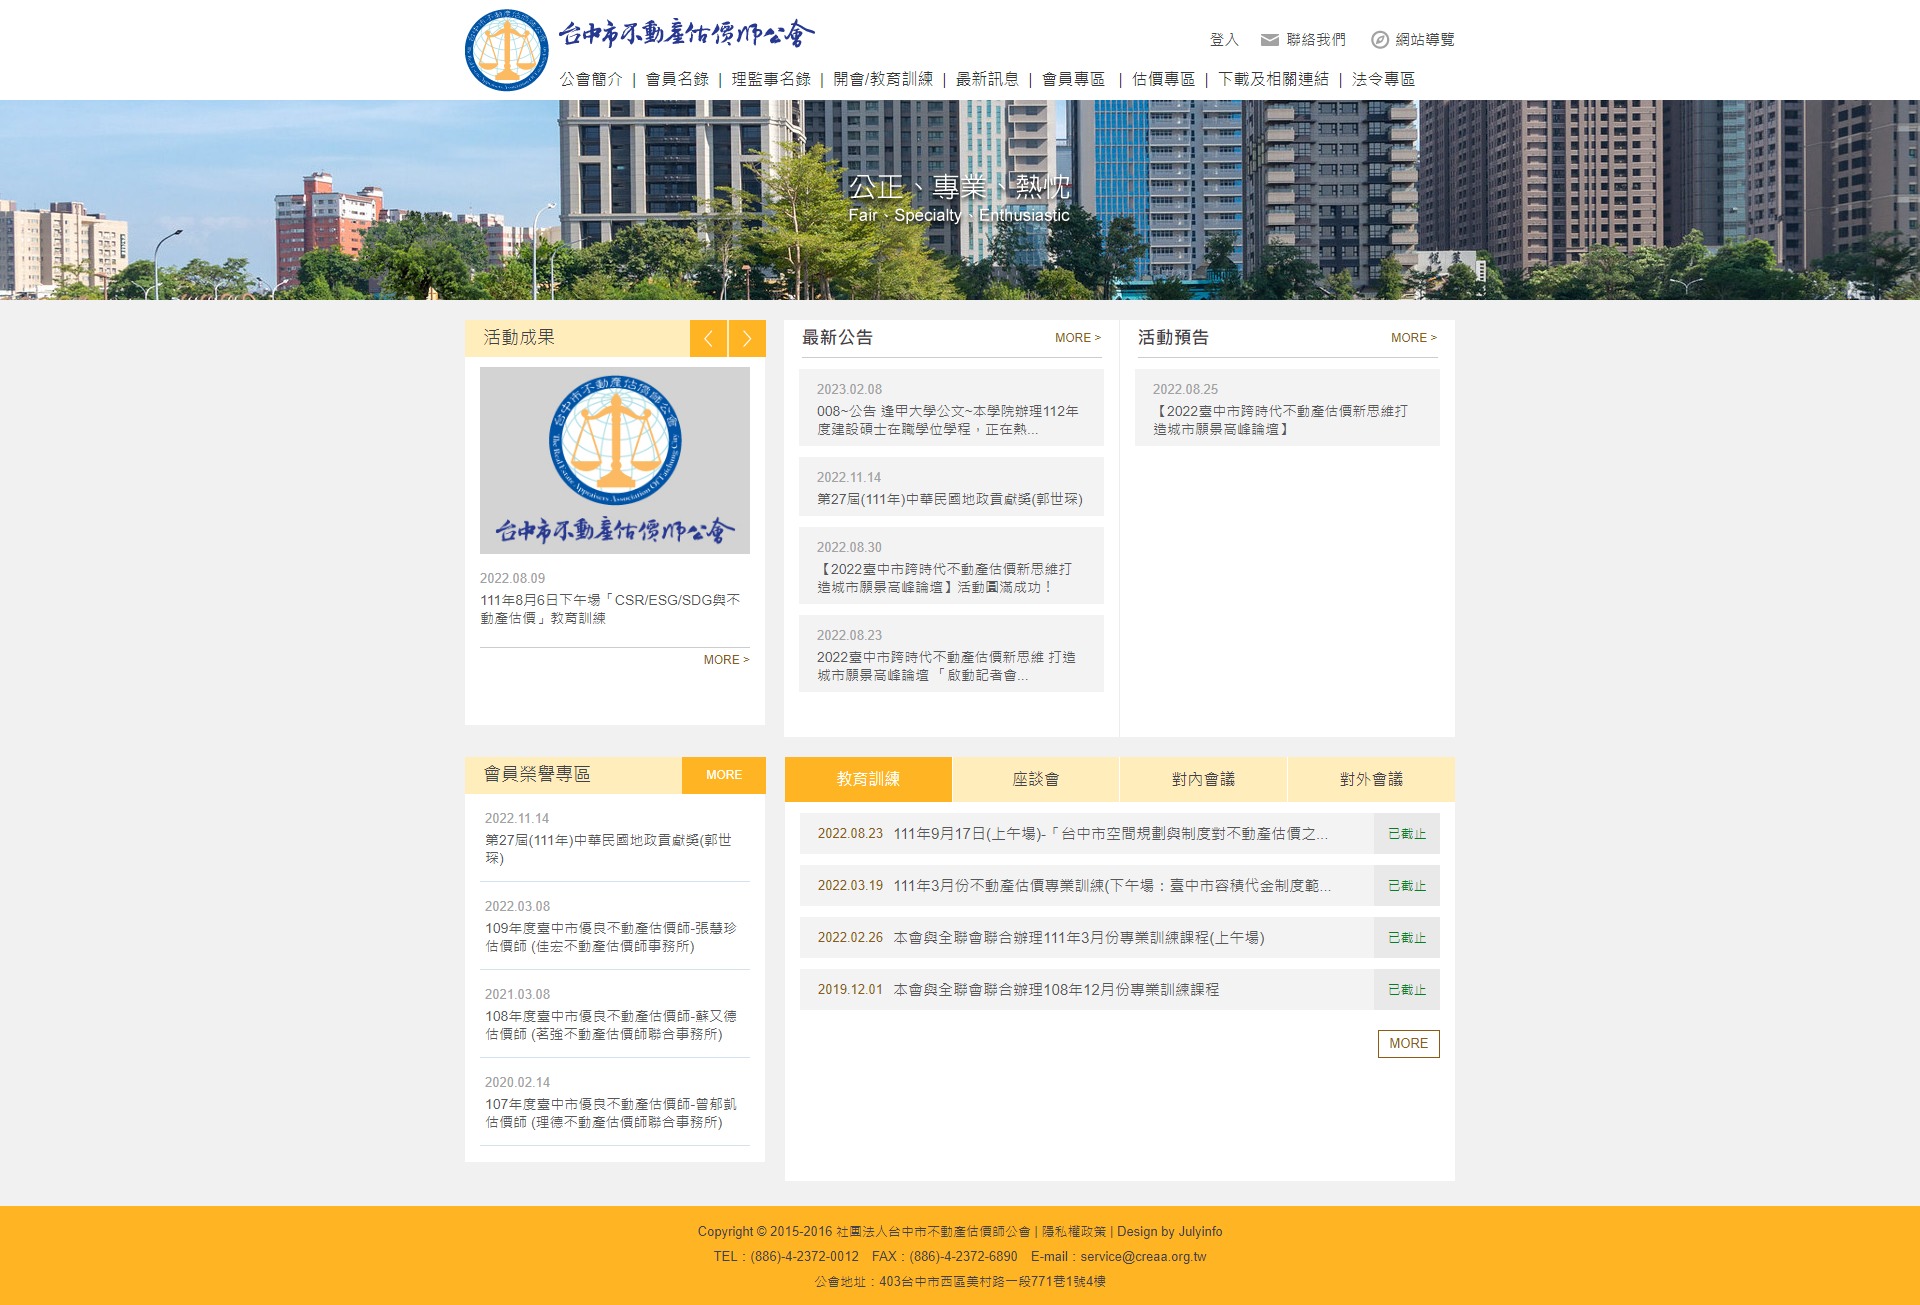Open the 隱私權政策 footer link

click(x=1074, y=1231)
